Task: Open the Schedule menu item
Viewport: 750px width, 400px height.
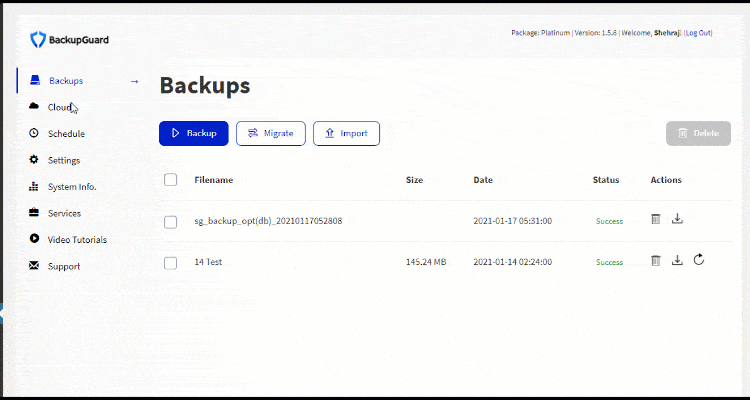Action: (x=66, y=134)
